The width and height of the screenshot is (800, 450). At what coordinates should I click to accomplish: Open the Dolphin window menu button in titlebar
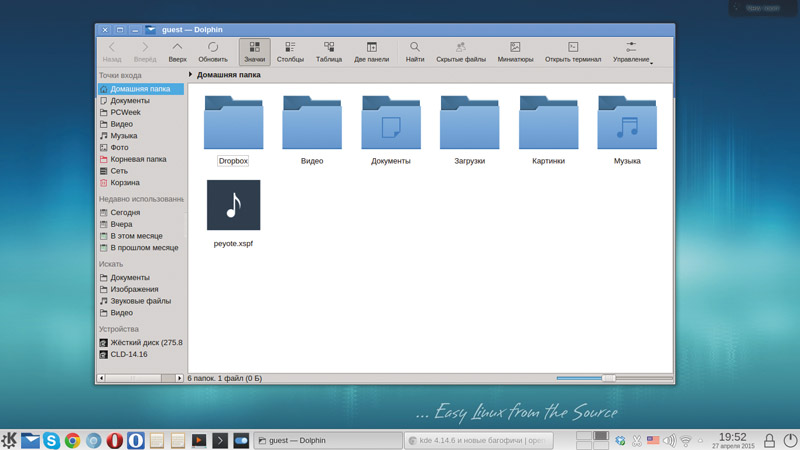coord(151,30)
